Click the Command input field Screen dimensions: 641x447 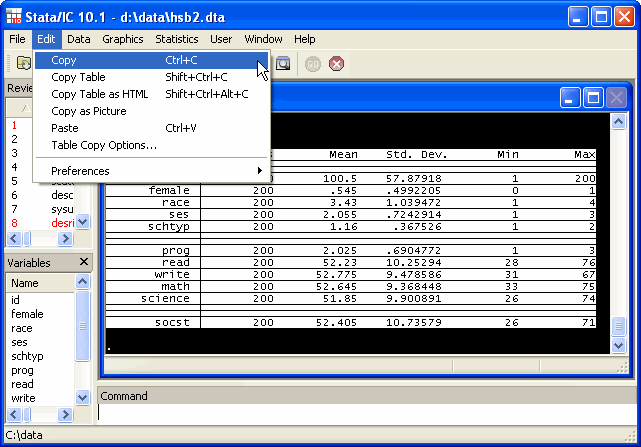coord(367,413)
